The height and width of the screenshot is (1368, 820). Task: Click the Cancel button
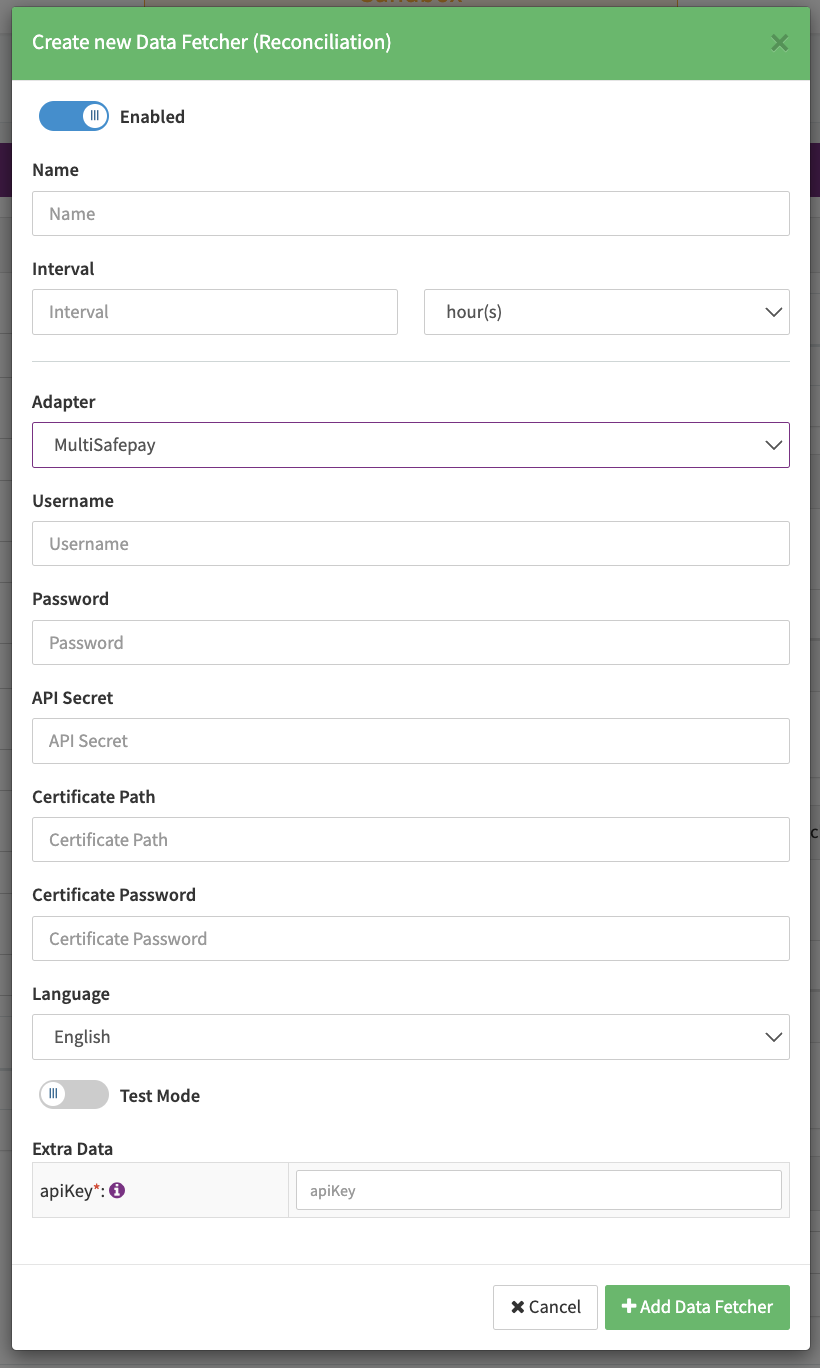point(545,1307)
